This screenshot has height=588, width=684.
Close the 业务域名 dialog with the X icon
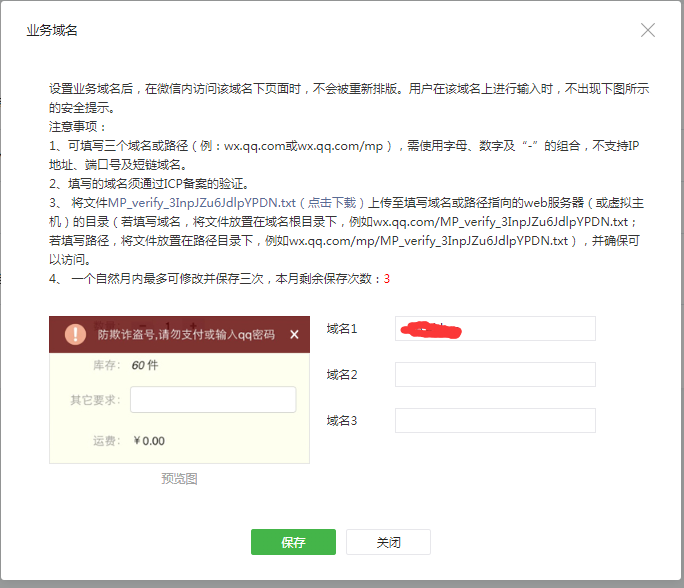pos(648,30)
